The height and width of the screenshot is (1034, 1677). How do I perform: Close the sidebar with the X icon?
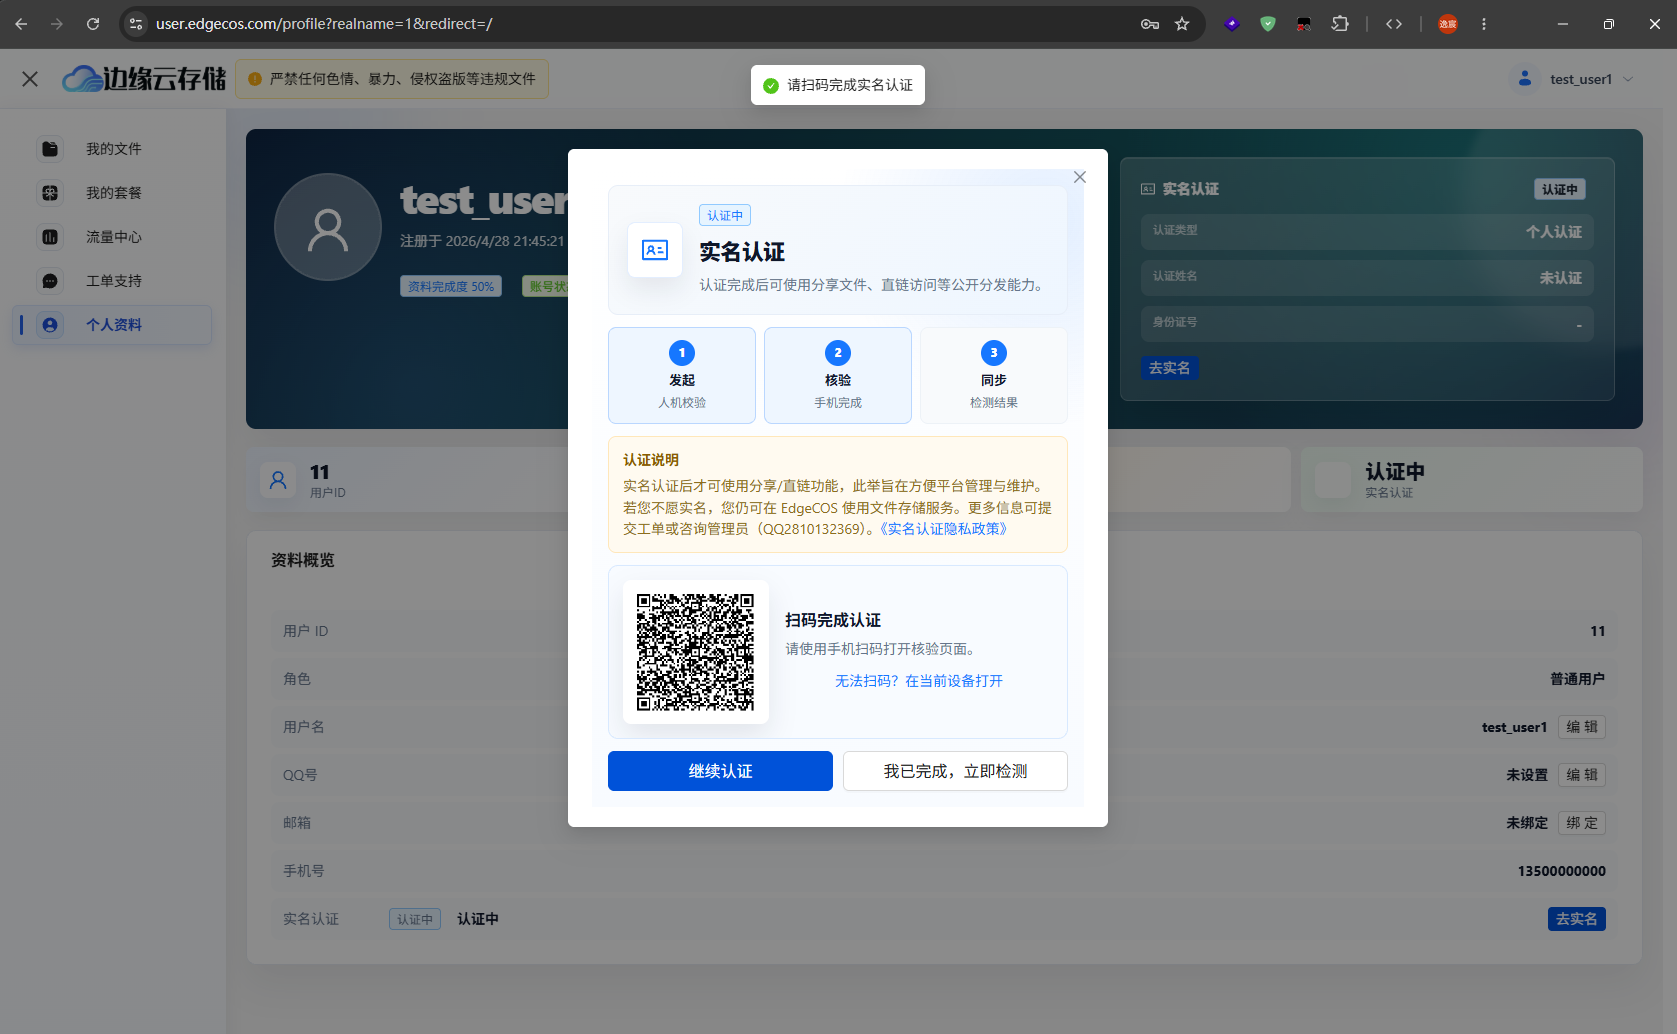(x=30, y=79)
